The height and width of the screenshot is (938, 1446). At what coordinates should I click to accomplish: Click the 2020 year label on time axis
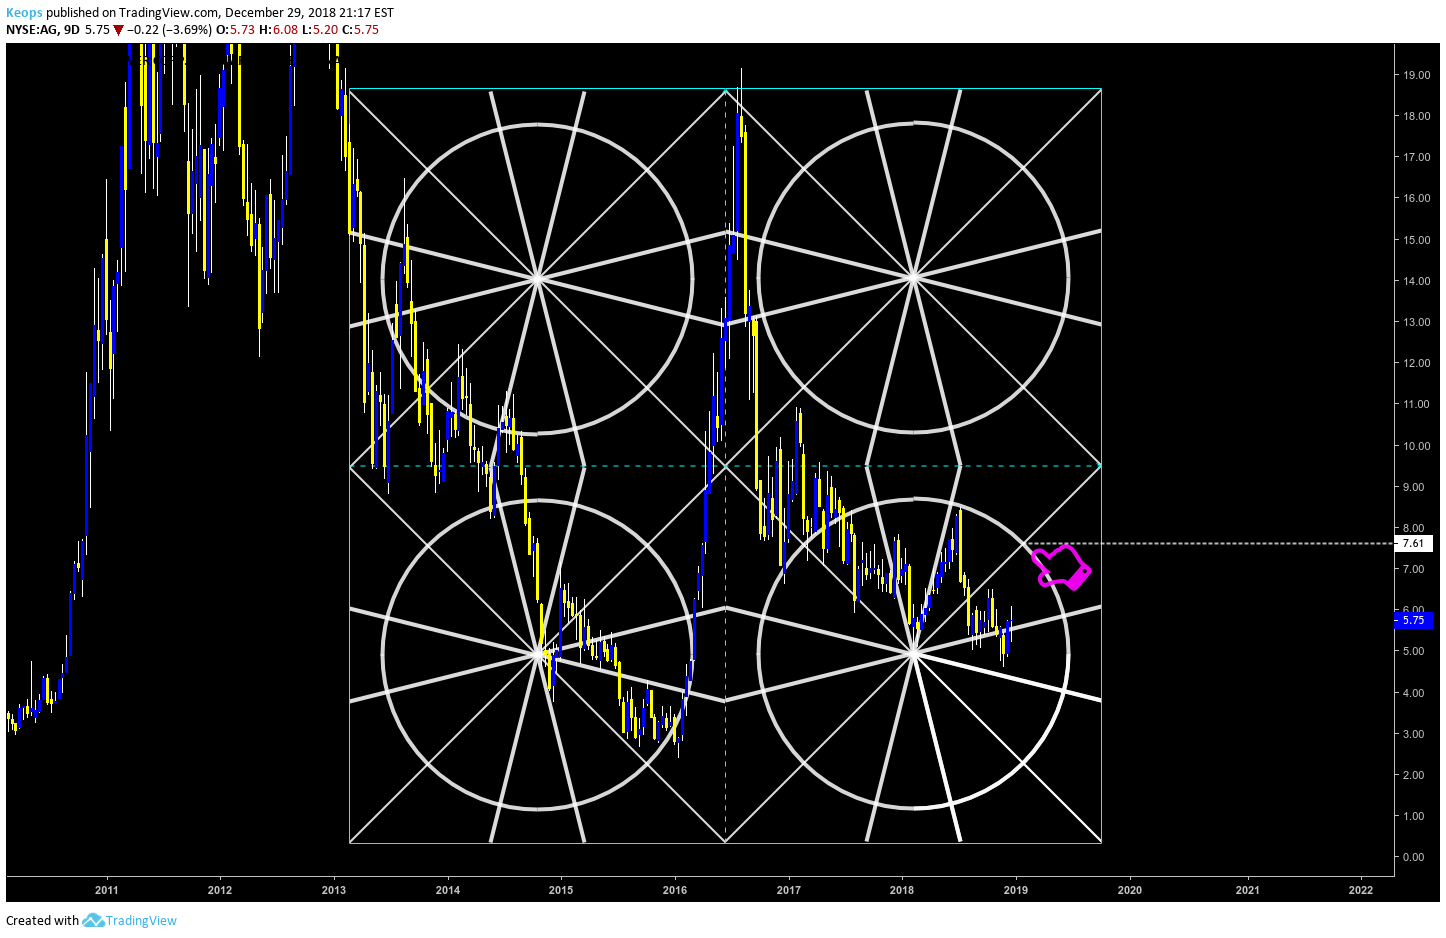1130,890
